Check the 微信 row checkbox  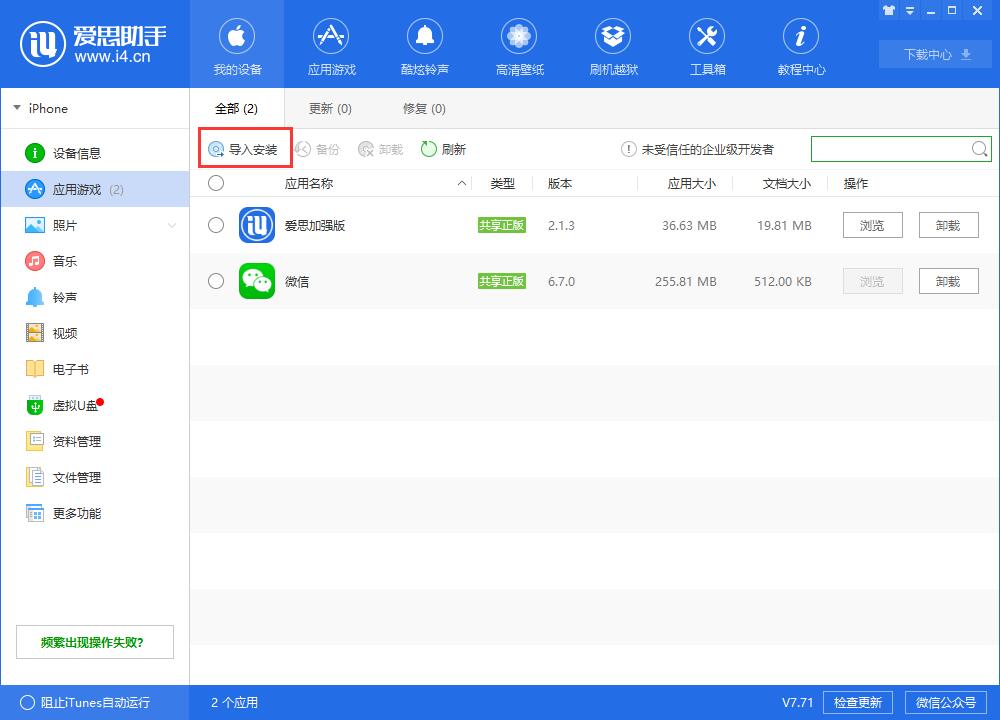(215, 281)
